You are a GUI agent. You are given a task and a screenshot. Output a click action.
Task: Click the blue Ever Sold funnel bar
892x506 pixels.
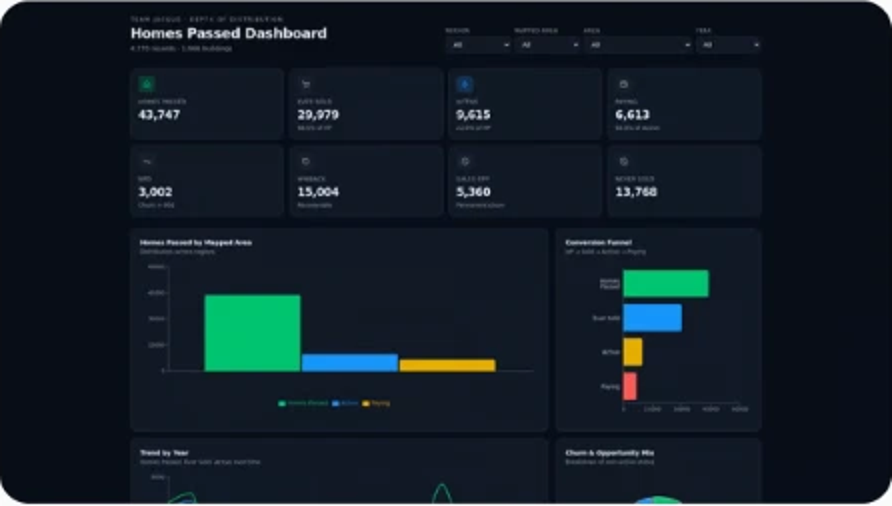click(653, 318)
